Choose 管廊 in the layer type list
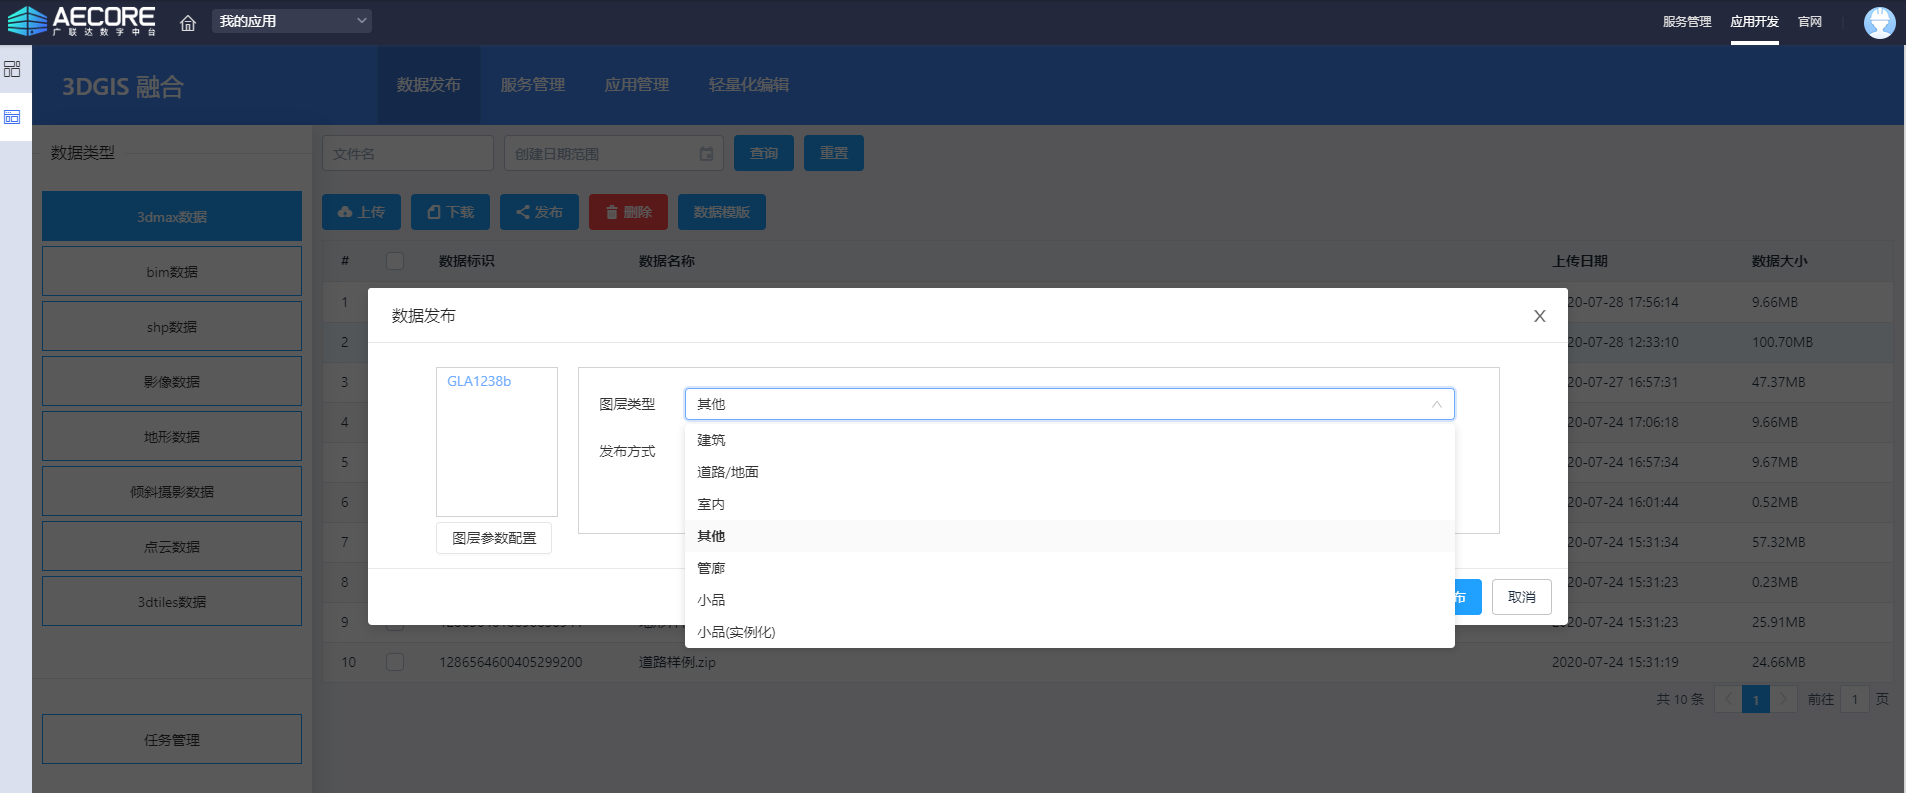This screenshot has height=793, width=1906. [x=711, y=568]
